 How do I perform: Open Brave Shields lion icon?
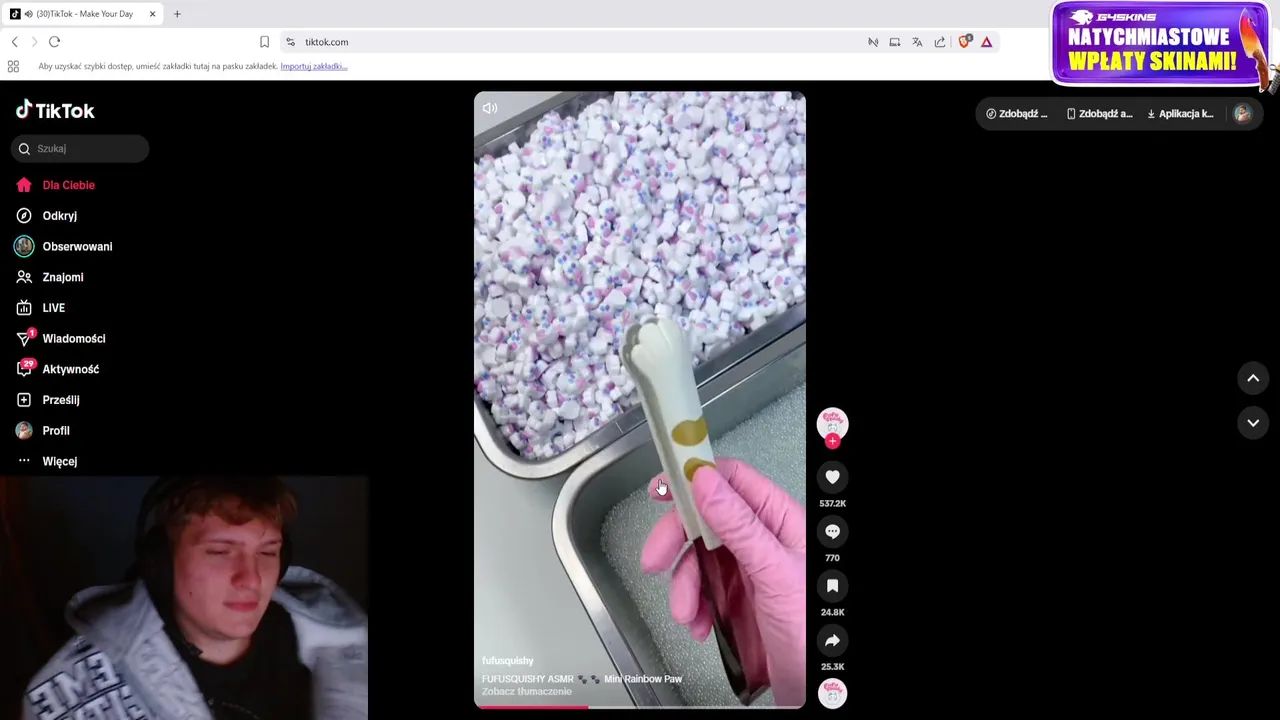(965, 42)
